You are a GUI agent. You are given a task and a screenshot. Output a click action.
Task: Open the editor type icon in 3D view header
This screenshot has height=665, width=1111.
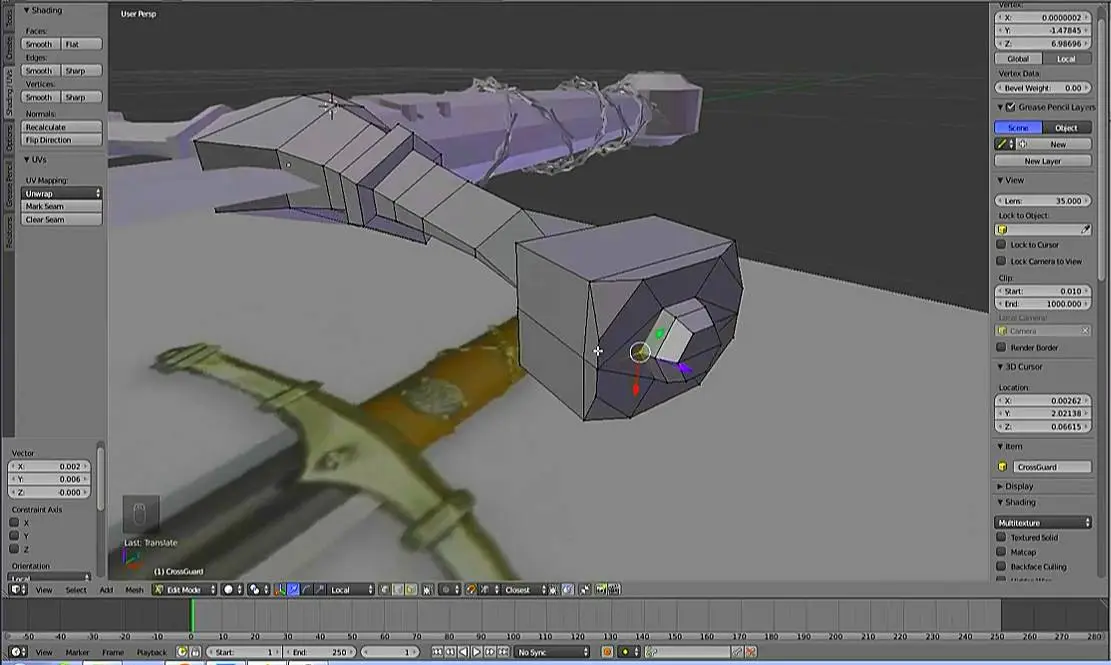tap(16, 590)
